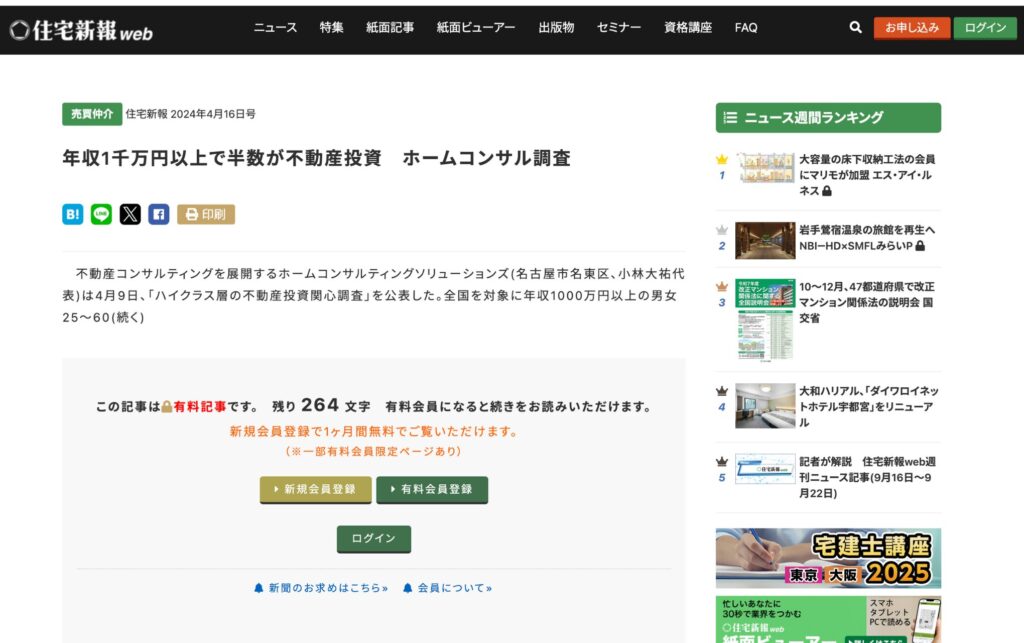This screenshot has width=1024, height=643.
Task: Open the 特集 menu item
Action: click(332, 28)
